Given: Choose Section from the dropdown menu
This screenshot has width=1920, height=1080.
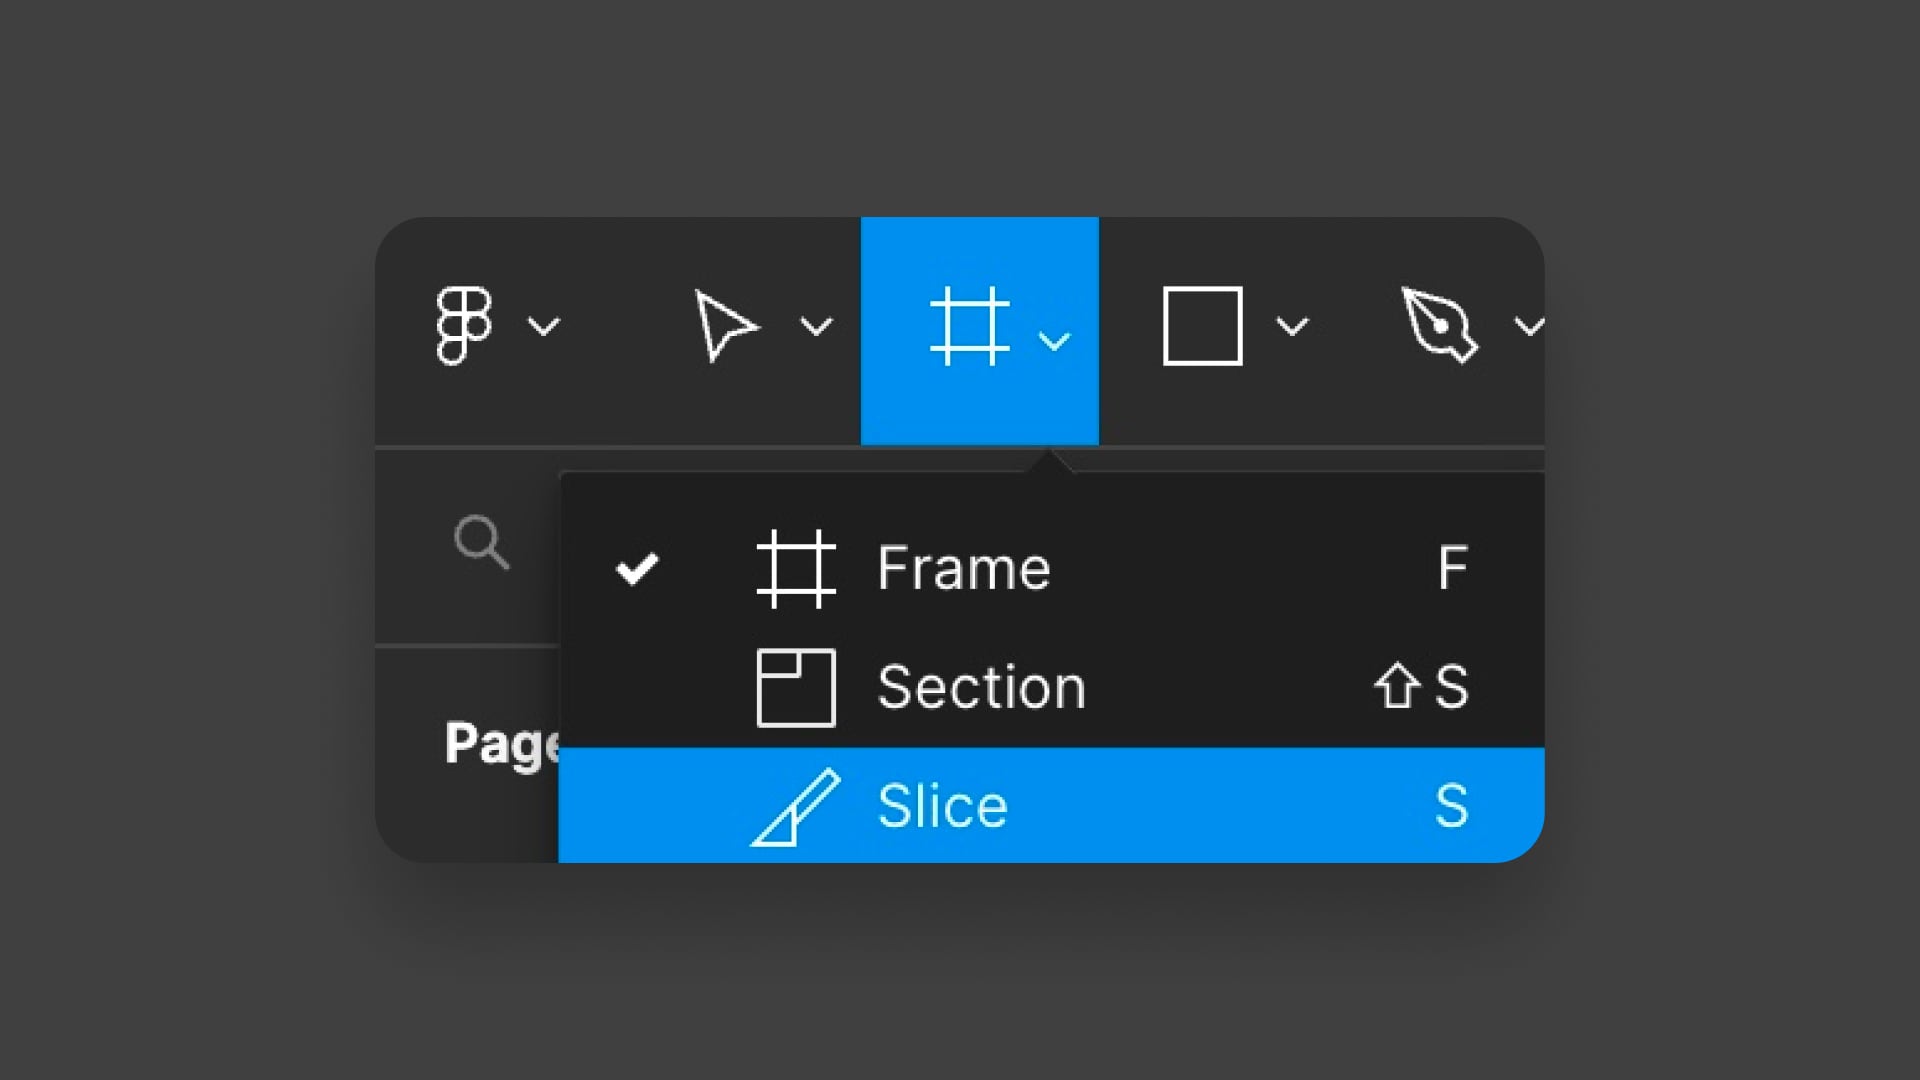Looking at the screenshot, I should tap(1052, 688).
